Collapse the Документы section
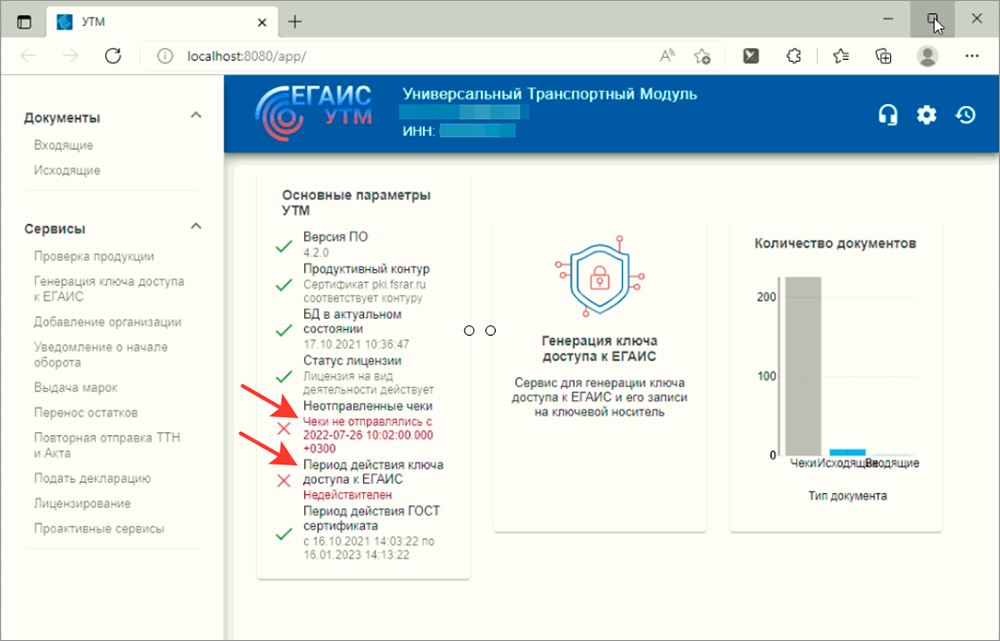1000x641 pixels. [196, 115]
